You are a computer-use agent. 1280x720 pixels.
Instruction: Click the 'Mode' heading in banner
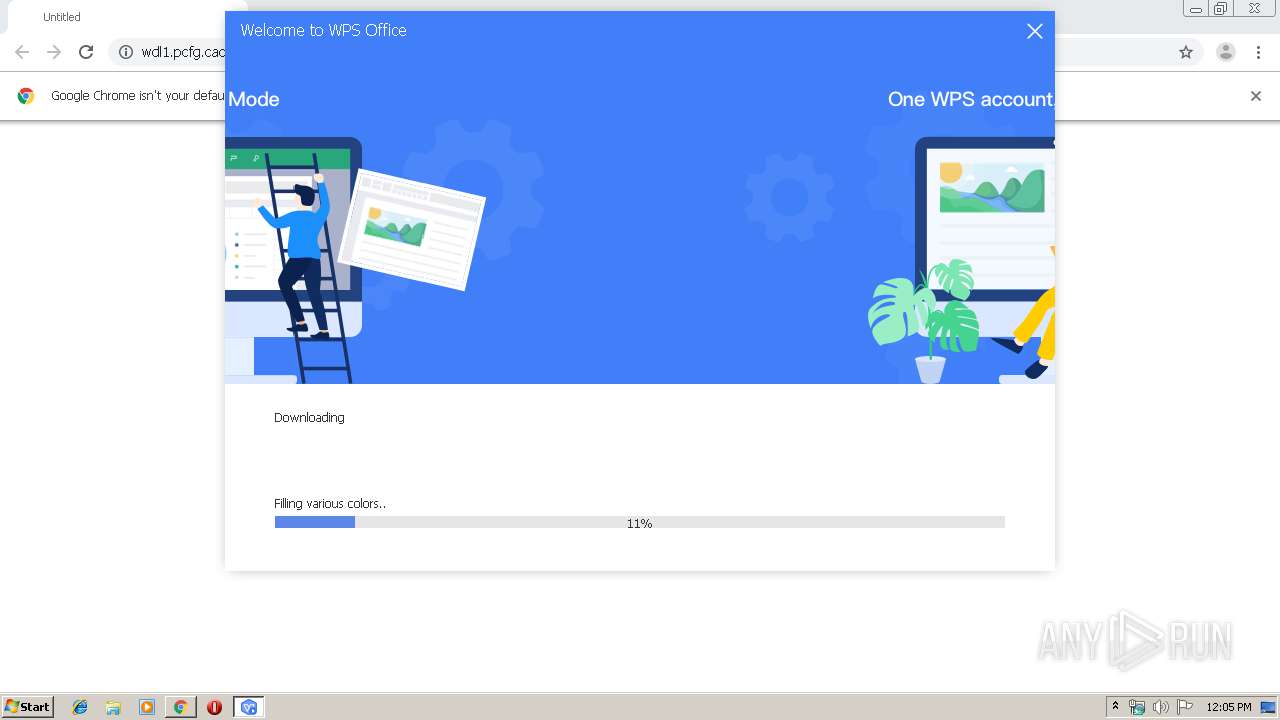[x=254, y=99]
